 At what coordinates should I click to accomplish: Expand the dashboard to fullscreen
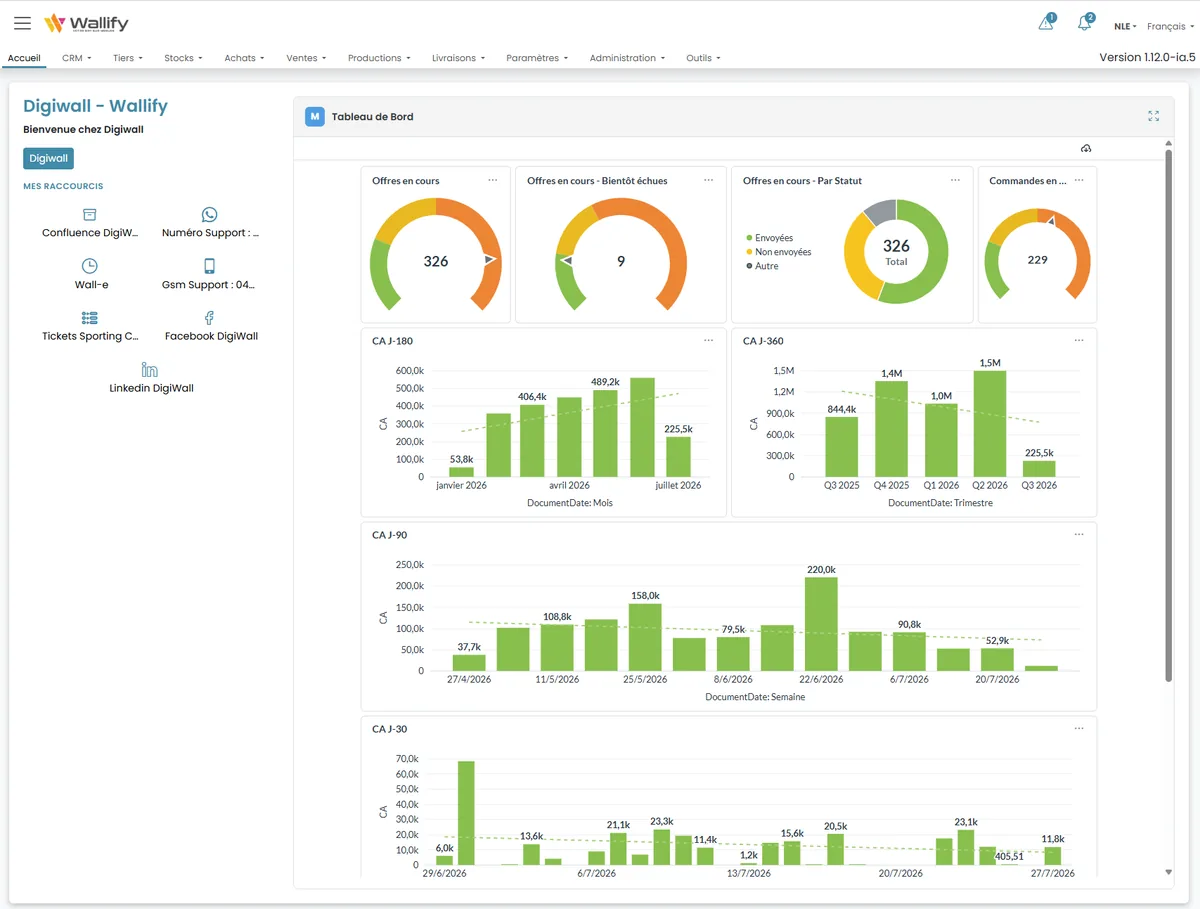coord(1154,116)
